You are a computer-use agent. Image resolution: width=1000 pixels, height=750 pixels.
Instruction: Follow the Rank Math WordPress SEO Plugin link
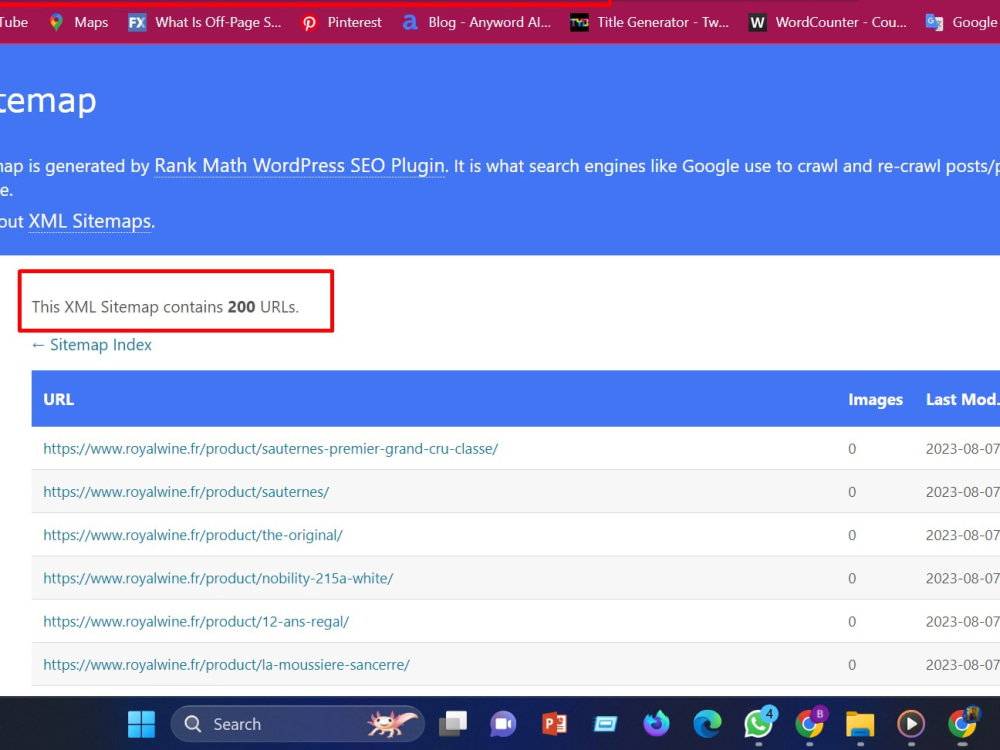(300, 166)
